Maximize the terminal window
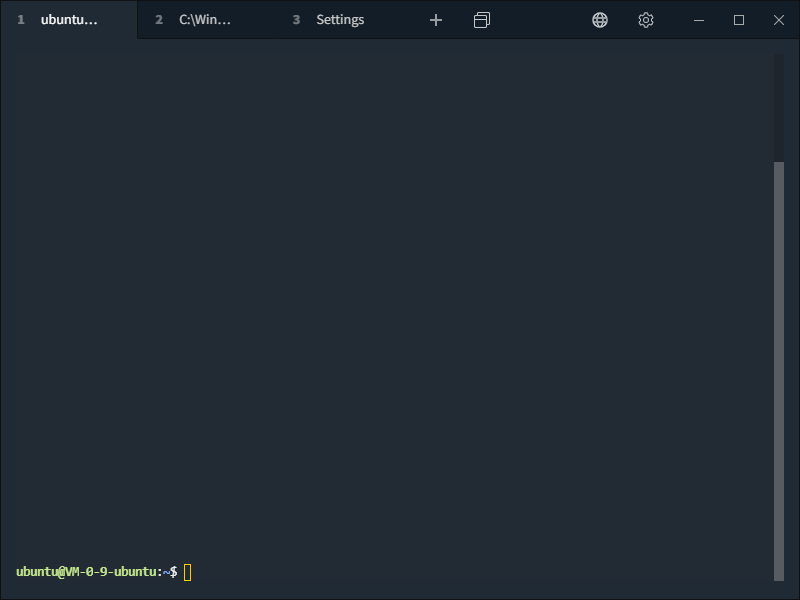 739,20
